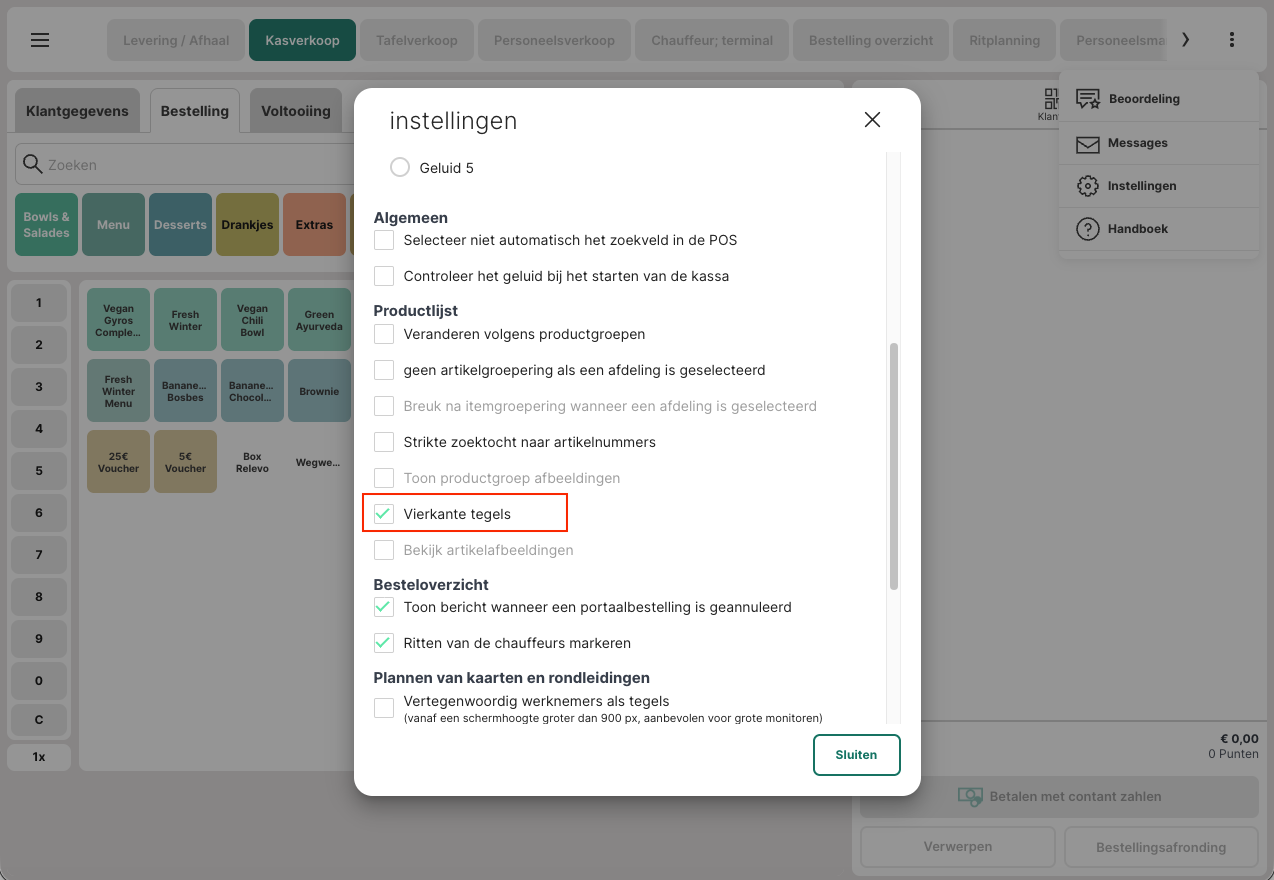Select the Bestelling tab
1274x880 pixels.
point(195,111)
